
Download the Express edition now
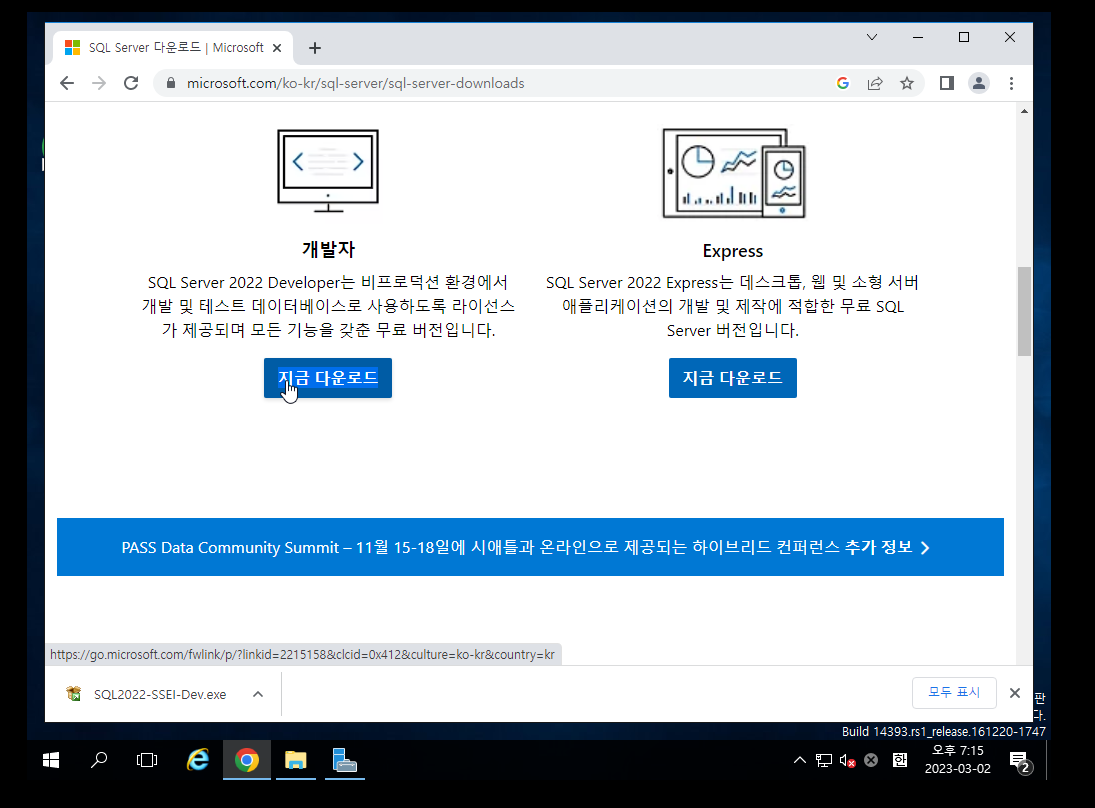pos(733,378)
